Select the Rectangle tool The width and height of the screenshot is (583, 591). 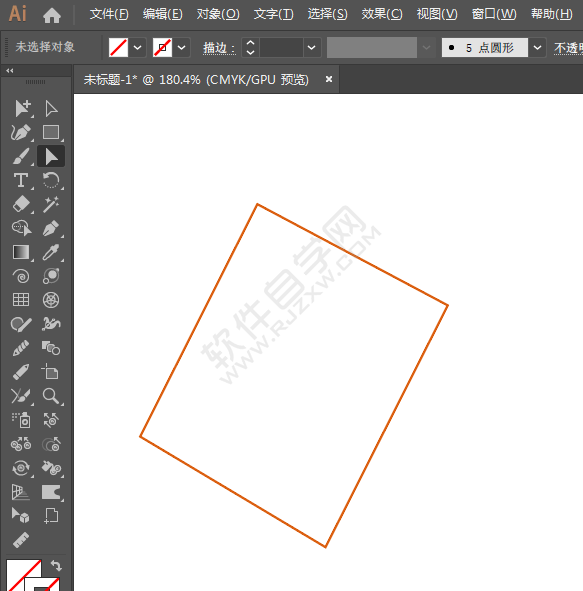pyautogui.click(x=51, y=133)
